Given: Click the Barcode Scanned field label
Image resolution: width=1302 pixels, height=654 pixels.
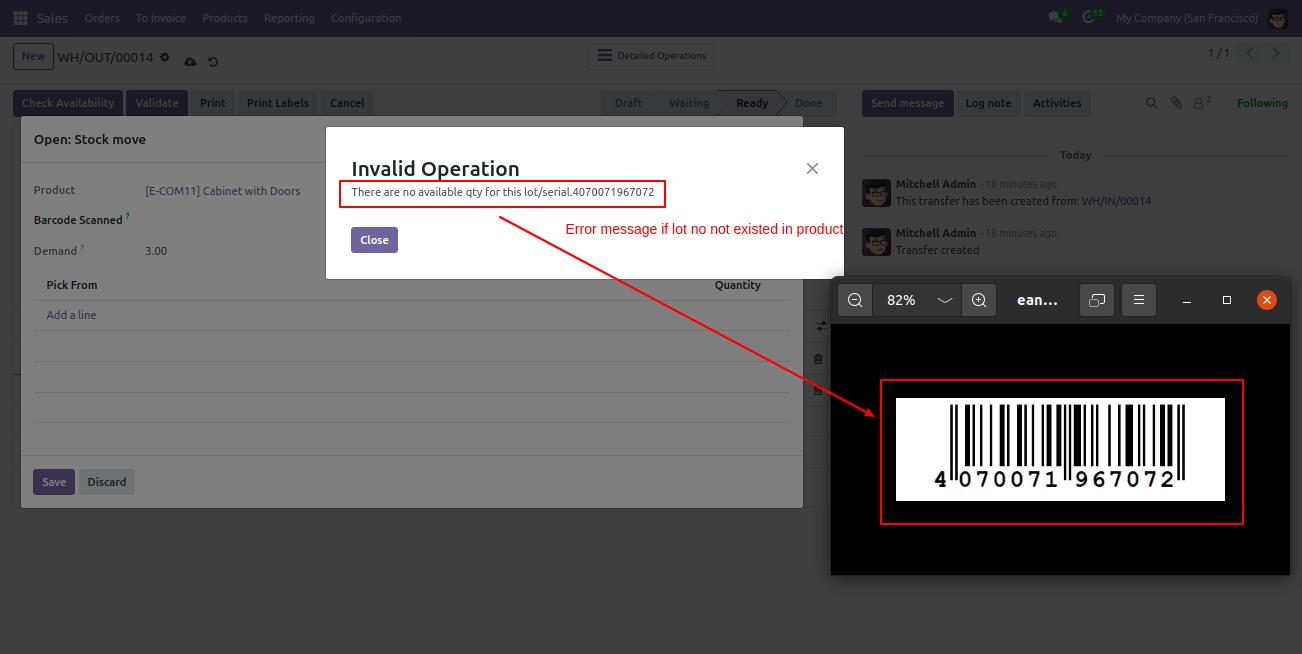Looking at the screenshot, I should point(78,220).
